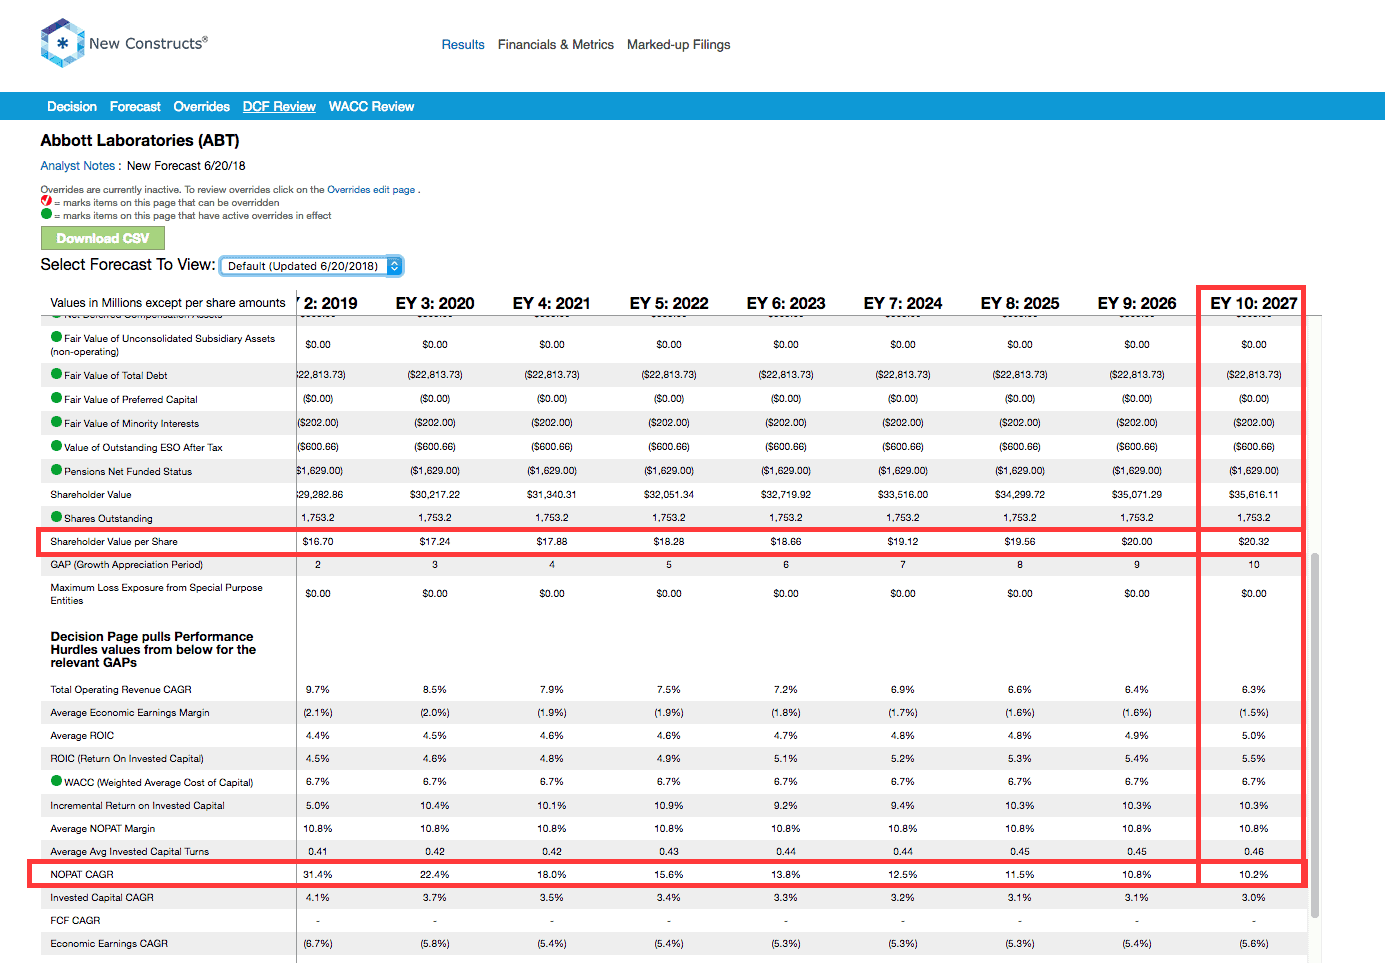Screen dimensions: 1385x963
Task: Click the Shareholder Value per Share row label
Action: coord(114,541)
